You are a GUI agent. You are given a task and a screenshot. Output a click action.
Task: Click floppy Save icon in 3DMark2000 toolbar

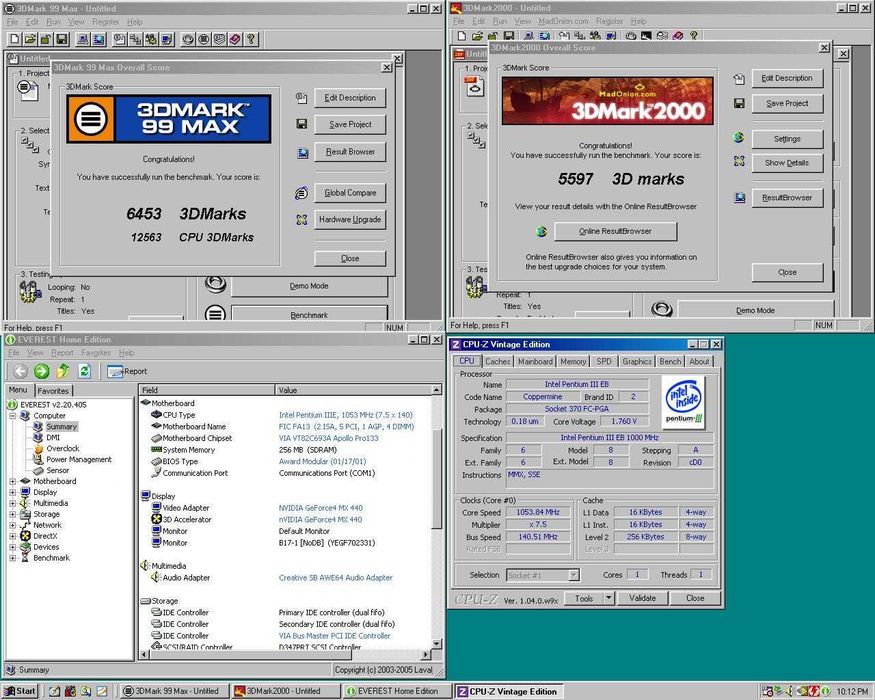pos(509,36)
